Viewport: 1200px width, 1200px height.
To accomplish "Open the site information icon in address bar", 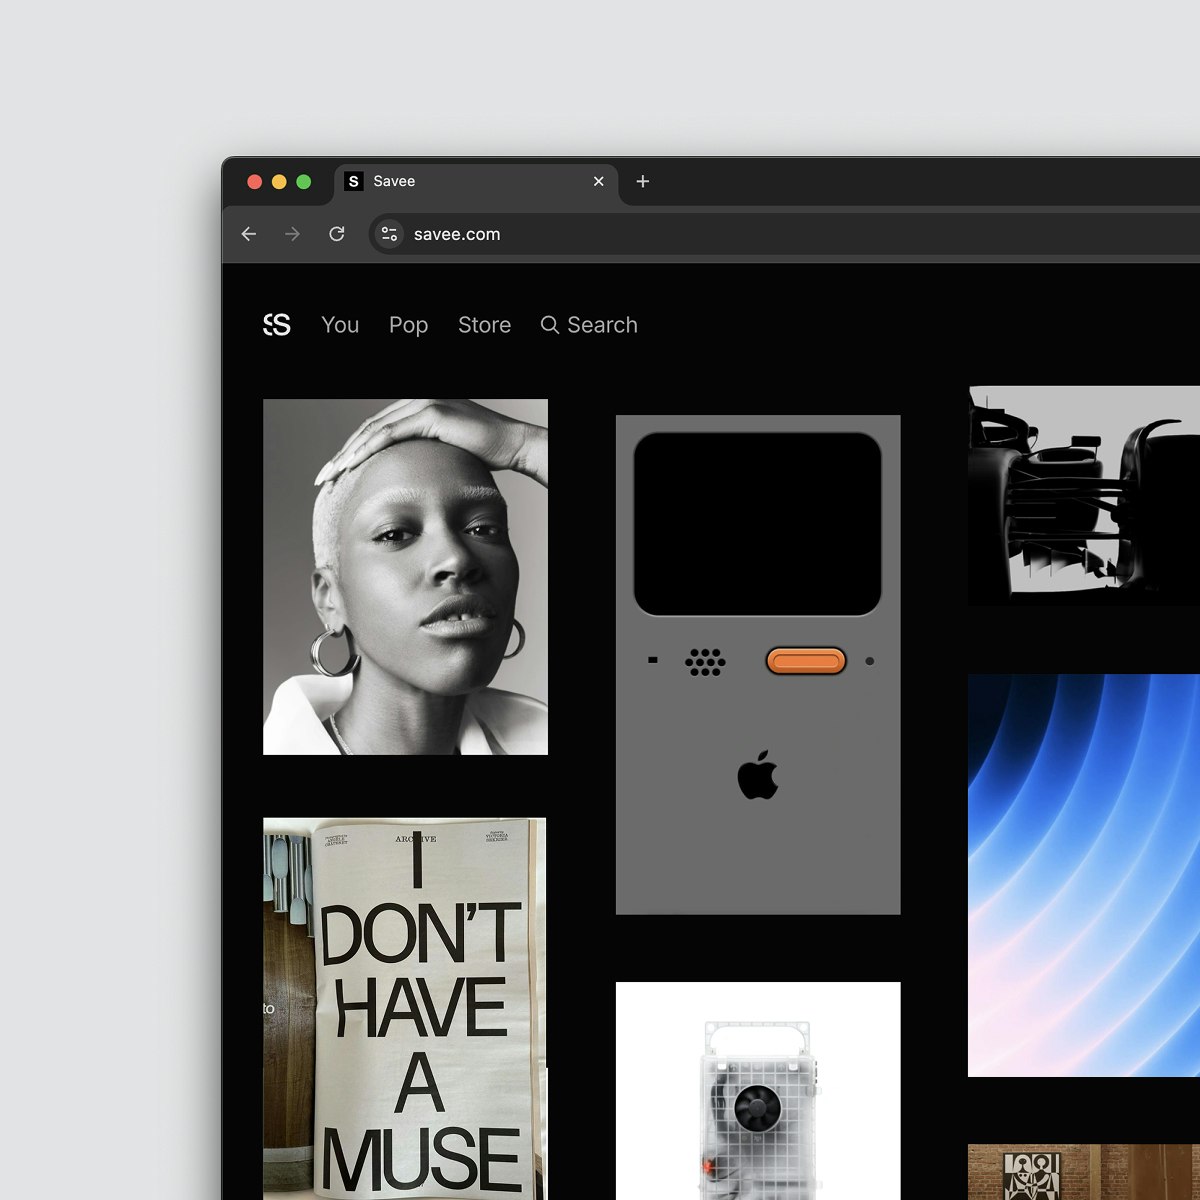I will (x=389, y=234).
